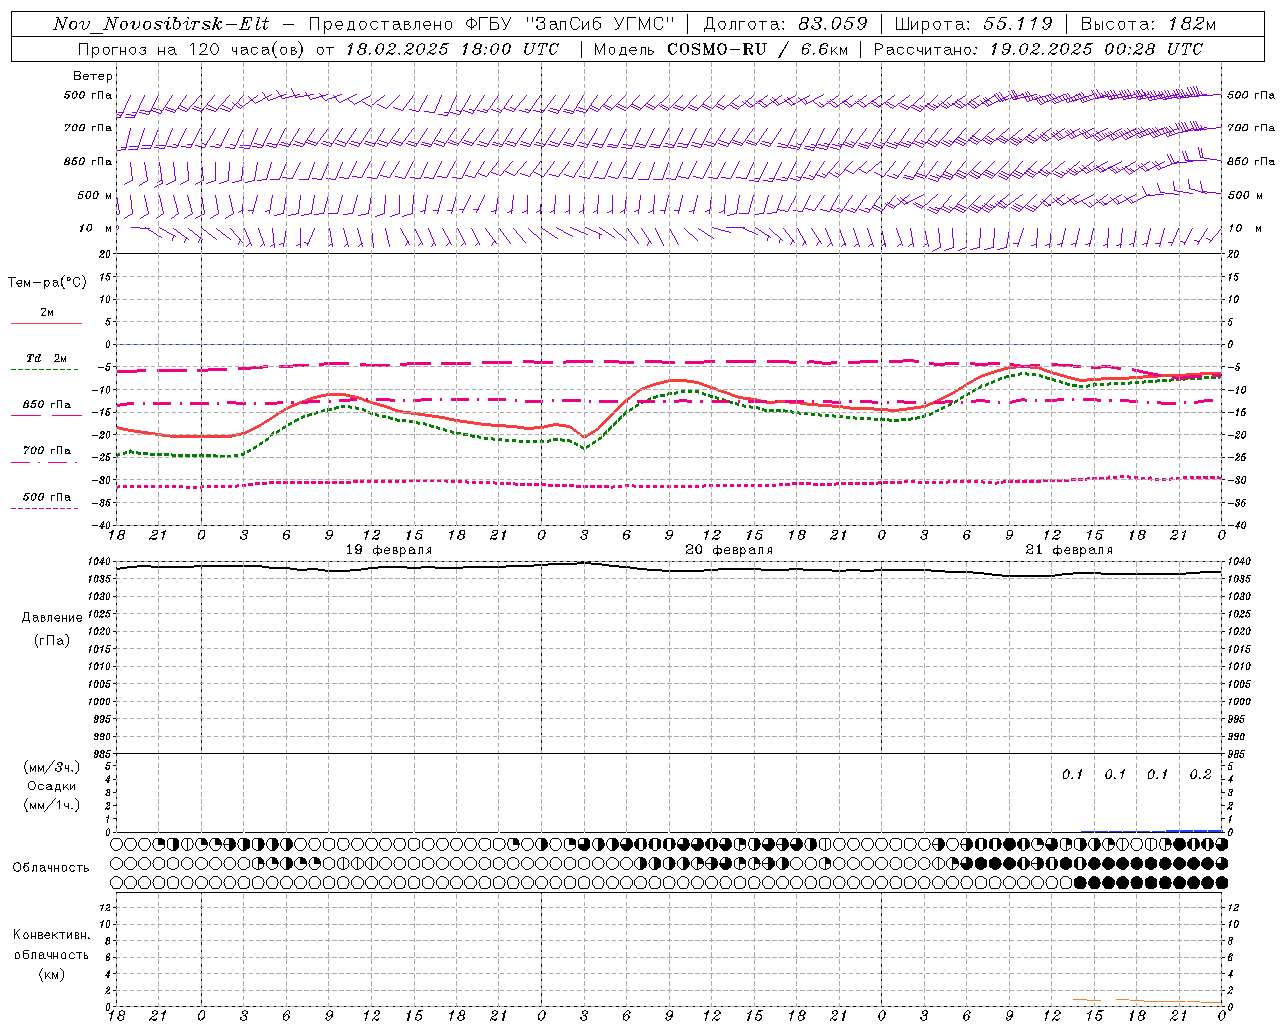
Task: Click the (км) unit under convective cloudiness
Action: pos(52,974)
